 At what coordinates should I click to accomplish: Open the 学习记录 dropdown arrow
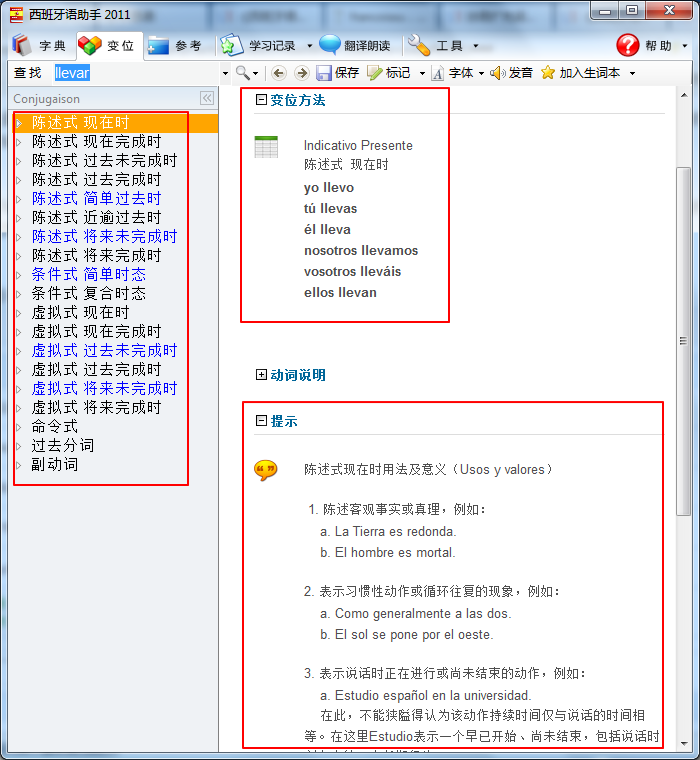coord(310,46)
